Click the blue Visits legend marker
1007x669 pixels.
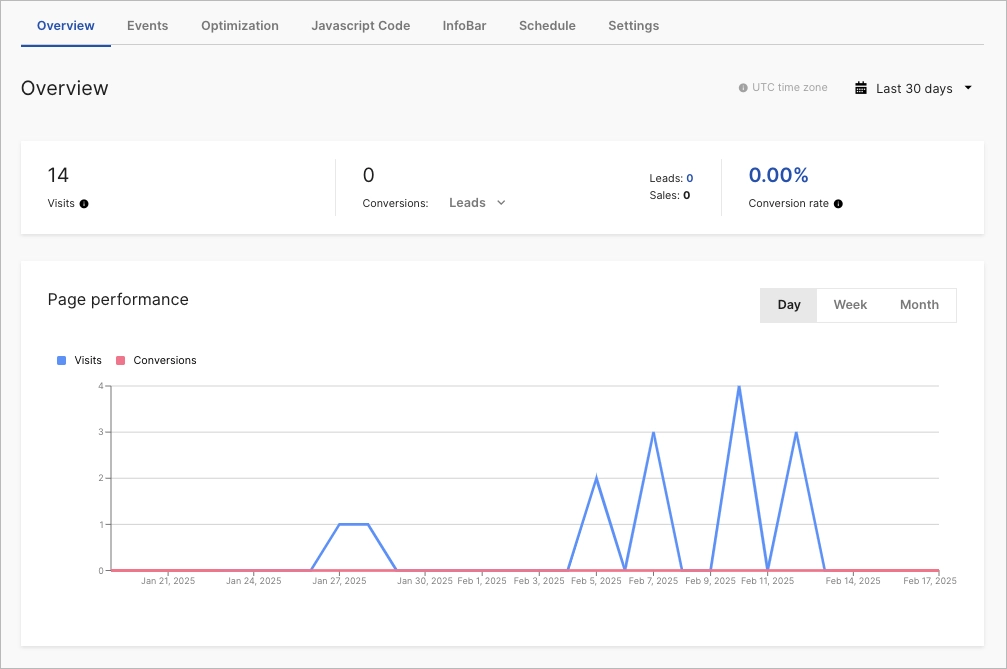(x=60, y=360)
